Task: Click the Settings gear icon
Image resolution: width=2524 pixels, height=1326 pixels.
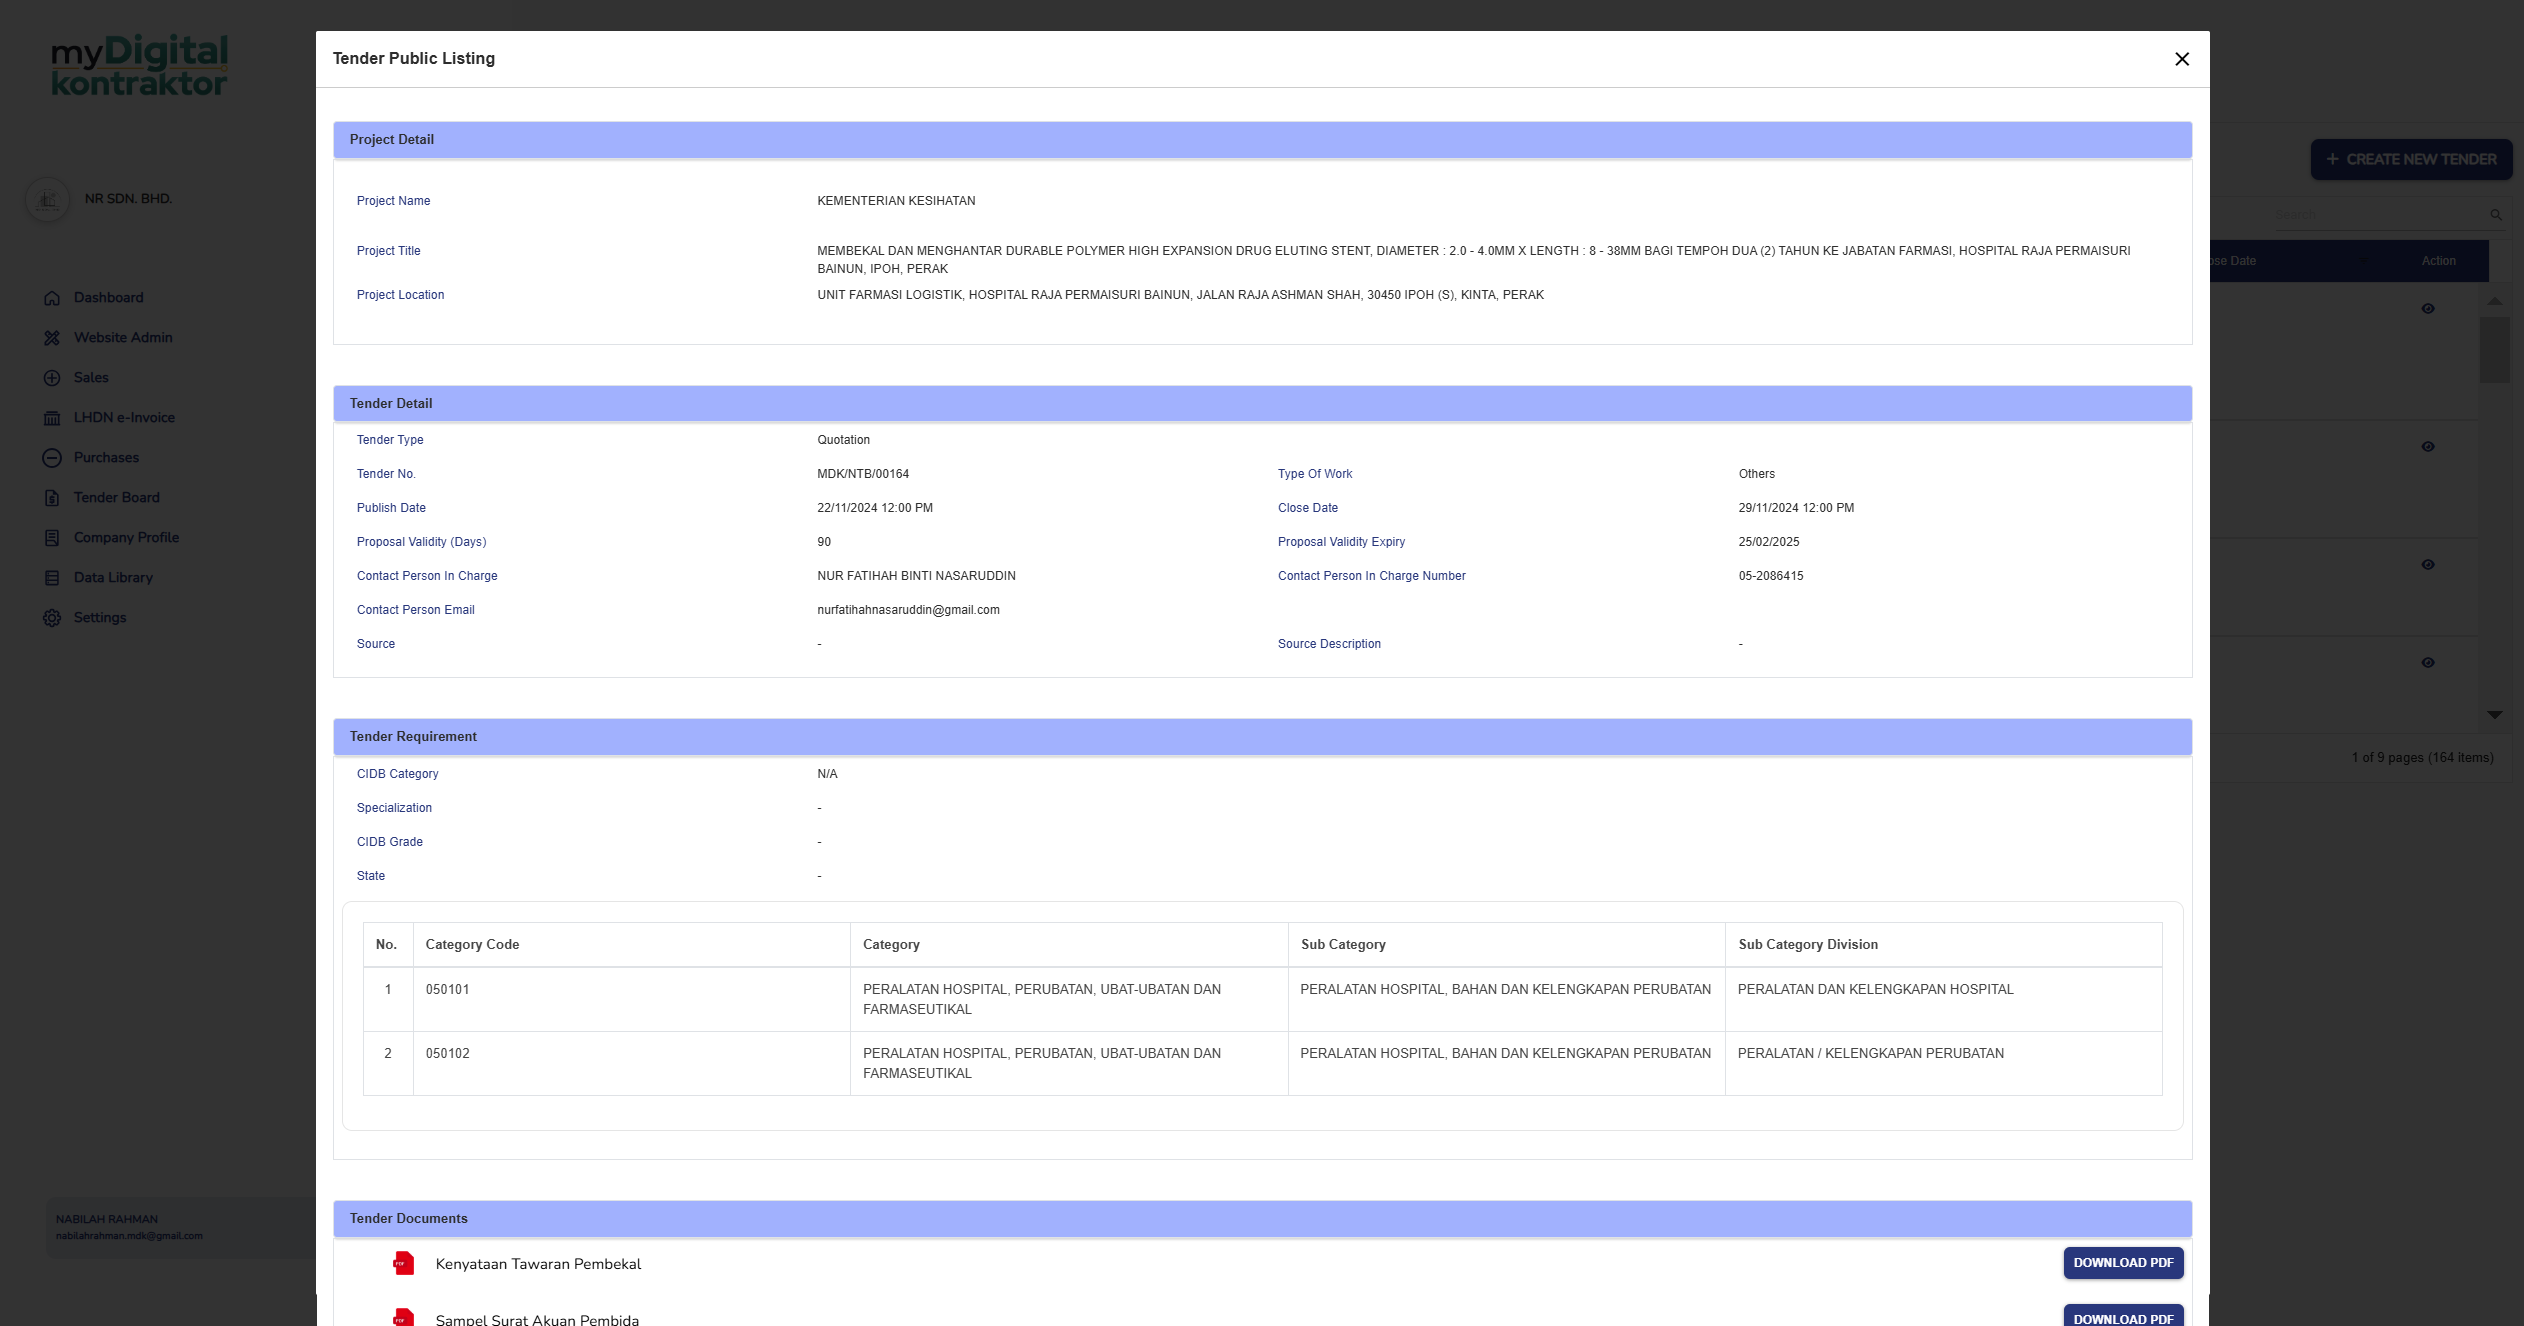Action: tap(52, 618)
